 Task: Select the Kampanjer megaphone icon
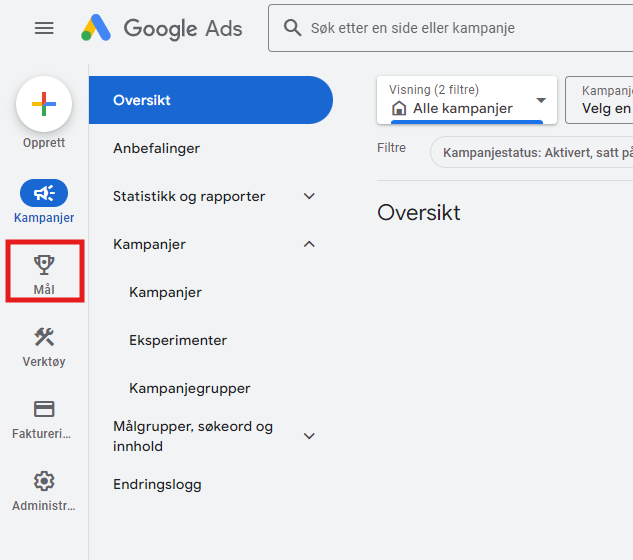[x=44, y=193]
